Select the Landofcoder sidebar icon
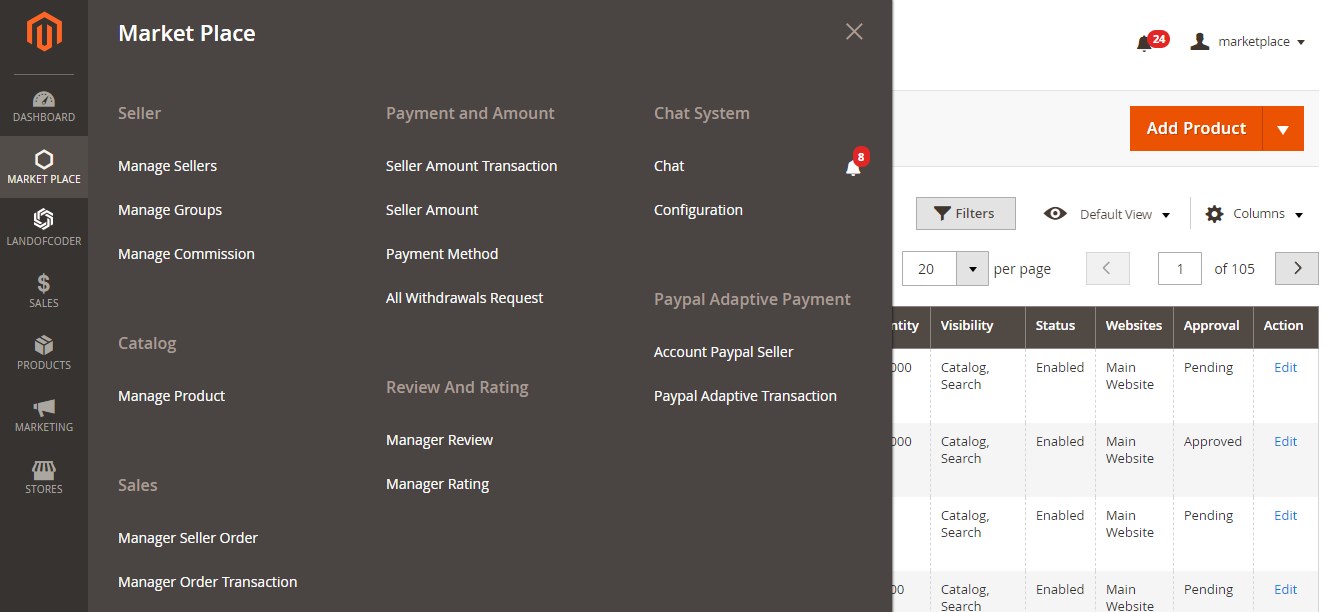 (44, 220)
